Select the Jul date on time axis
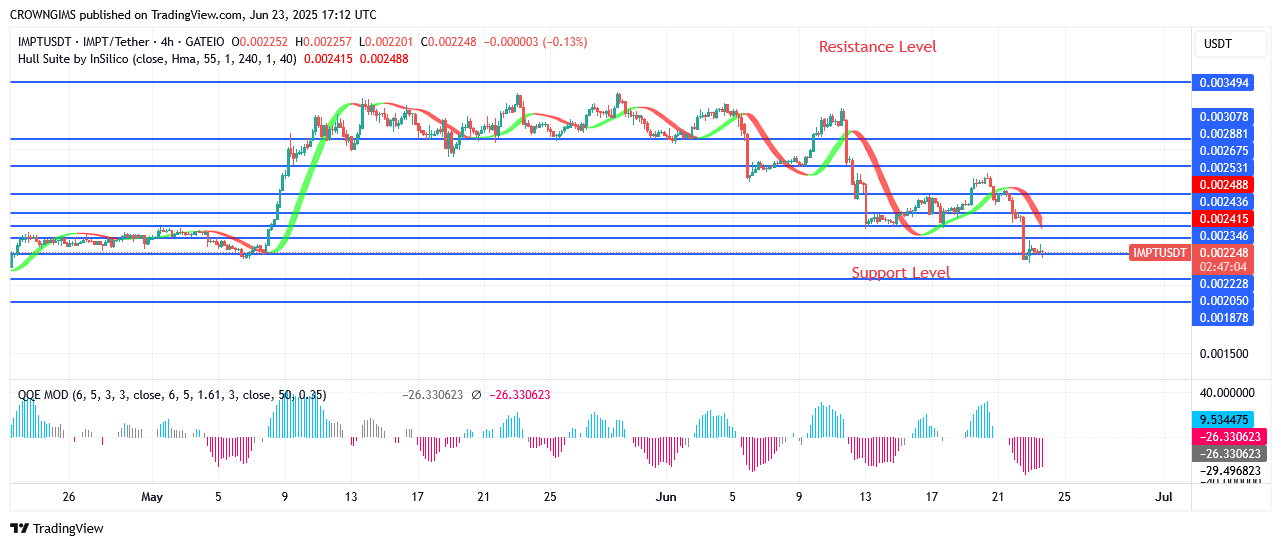This screenshot has height=546, width=1281. (x=1163, y=496)
